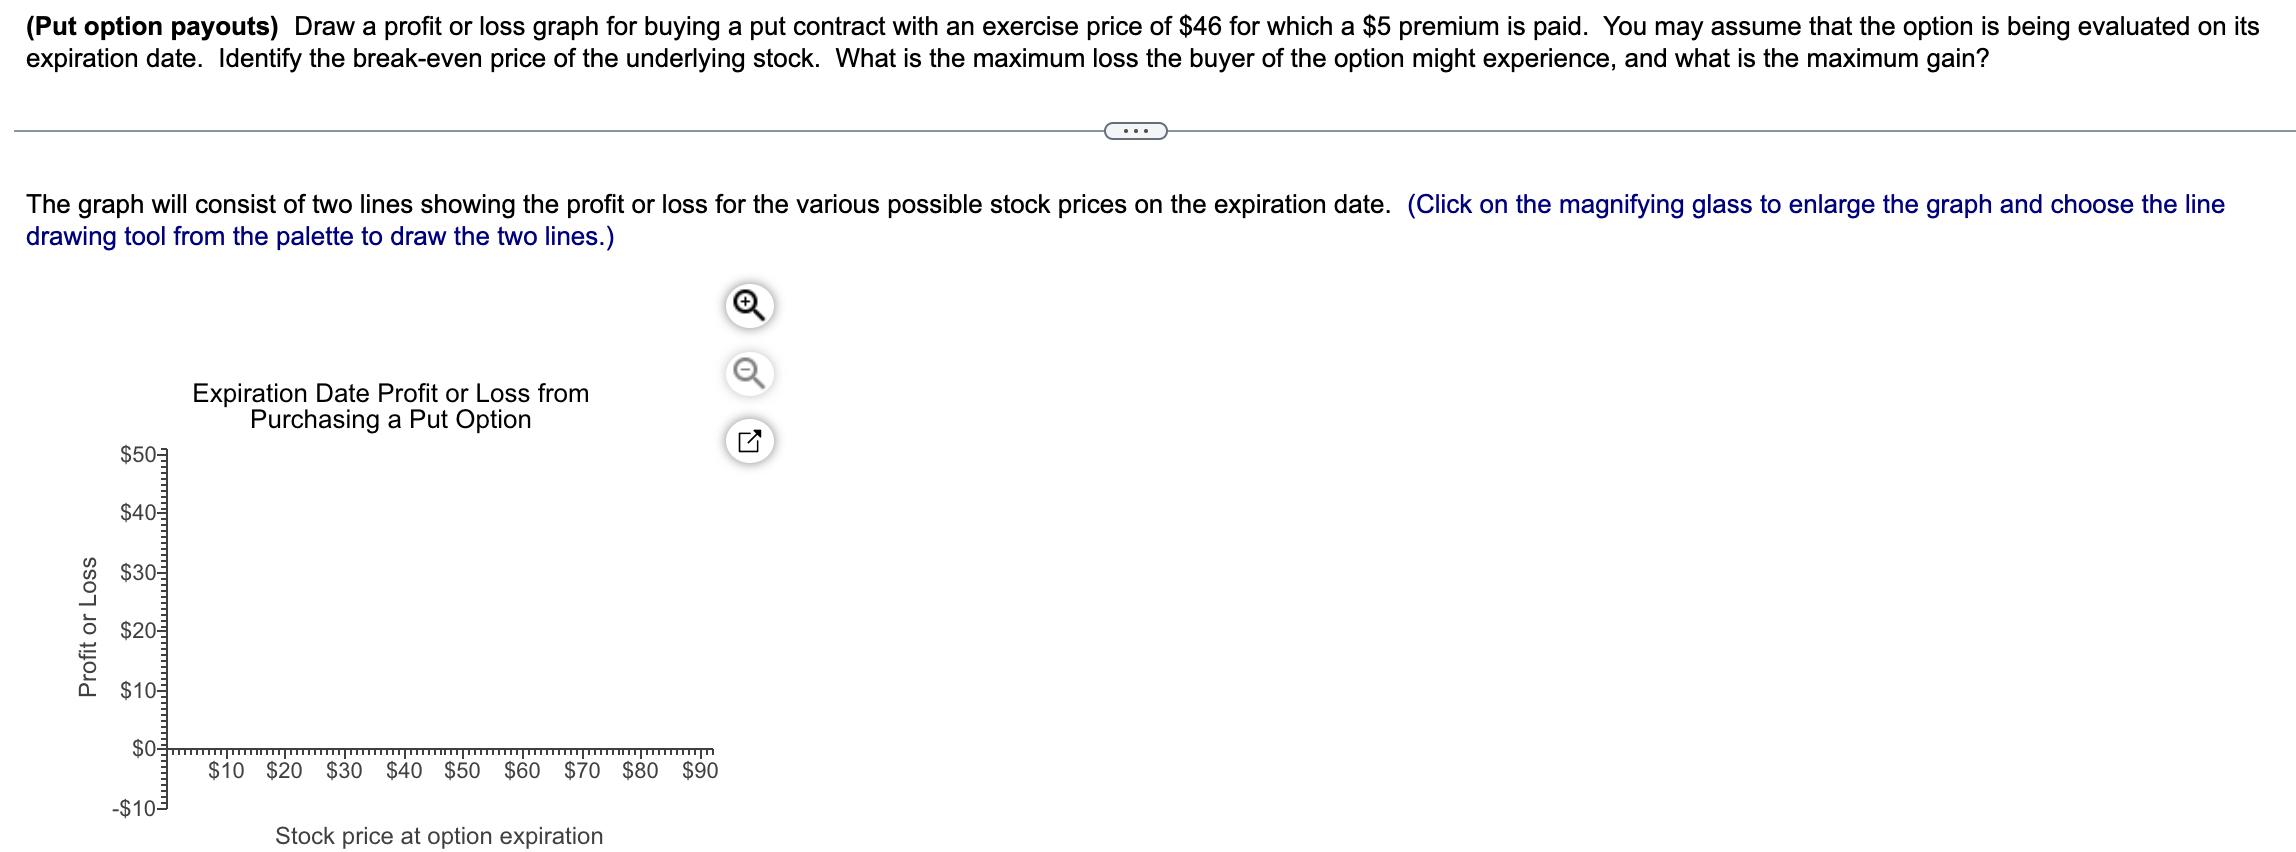Click the graph title Expiration Date Profit
The image size is (2296, 852).
[390, 406]
